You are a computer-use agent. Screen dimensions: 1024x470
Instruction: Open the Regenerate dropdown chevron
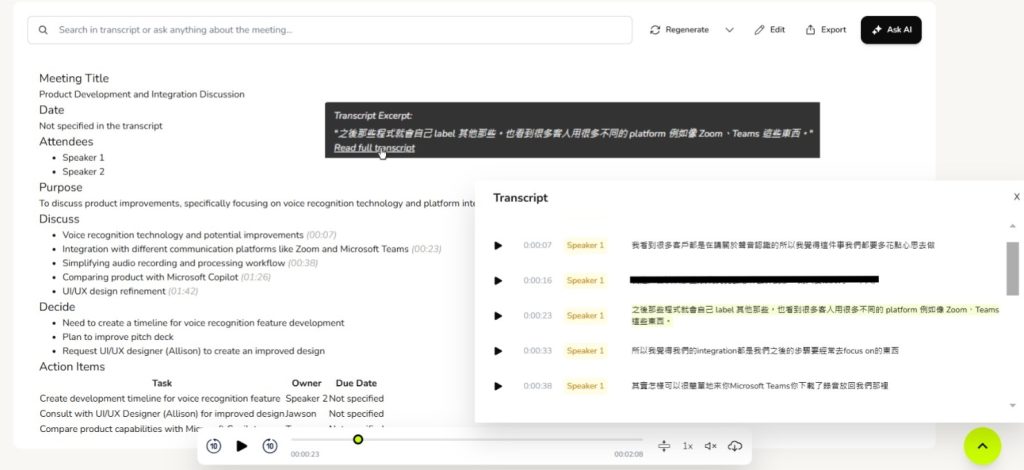click(x=729, y=30)
